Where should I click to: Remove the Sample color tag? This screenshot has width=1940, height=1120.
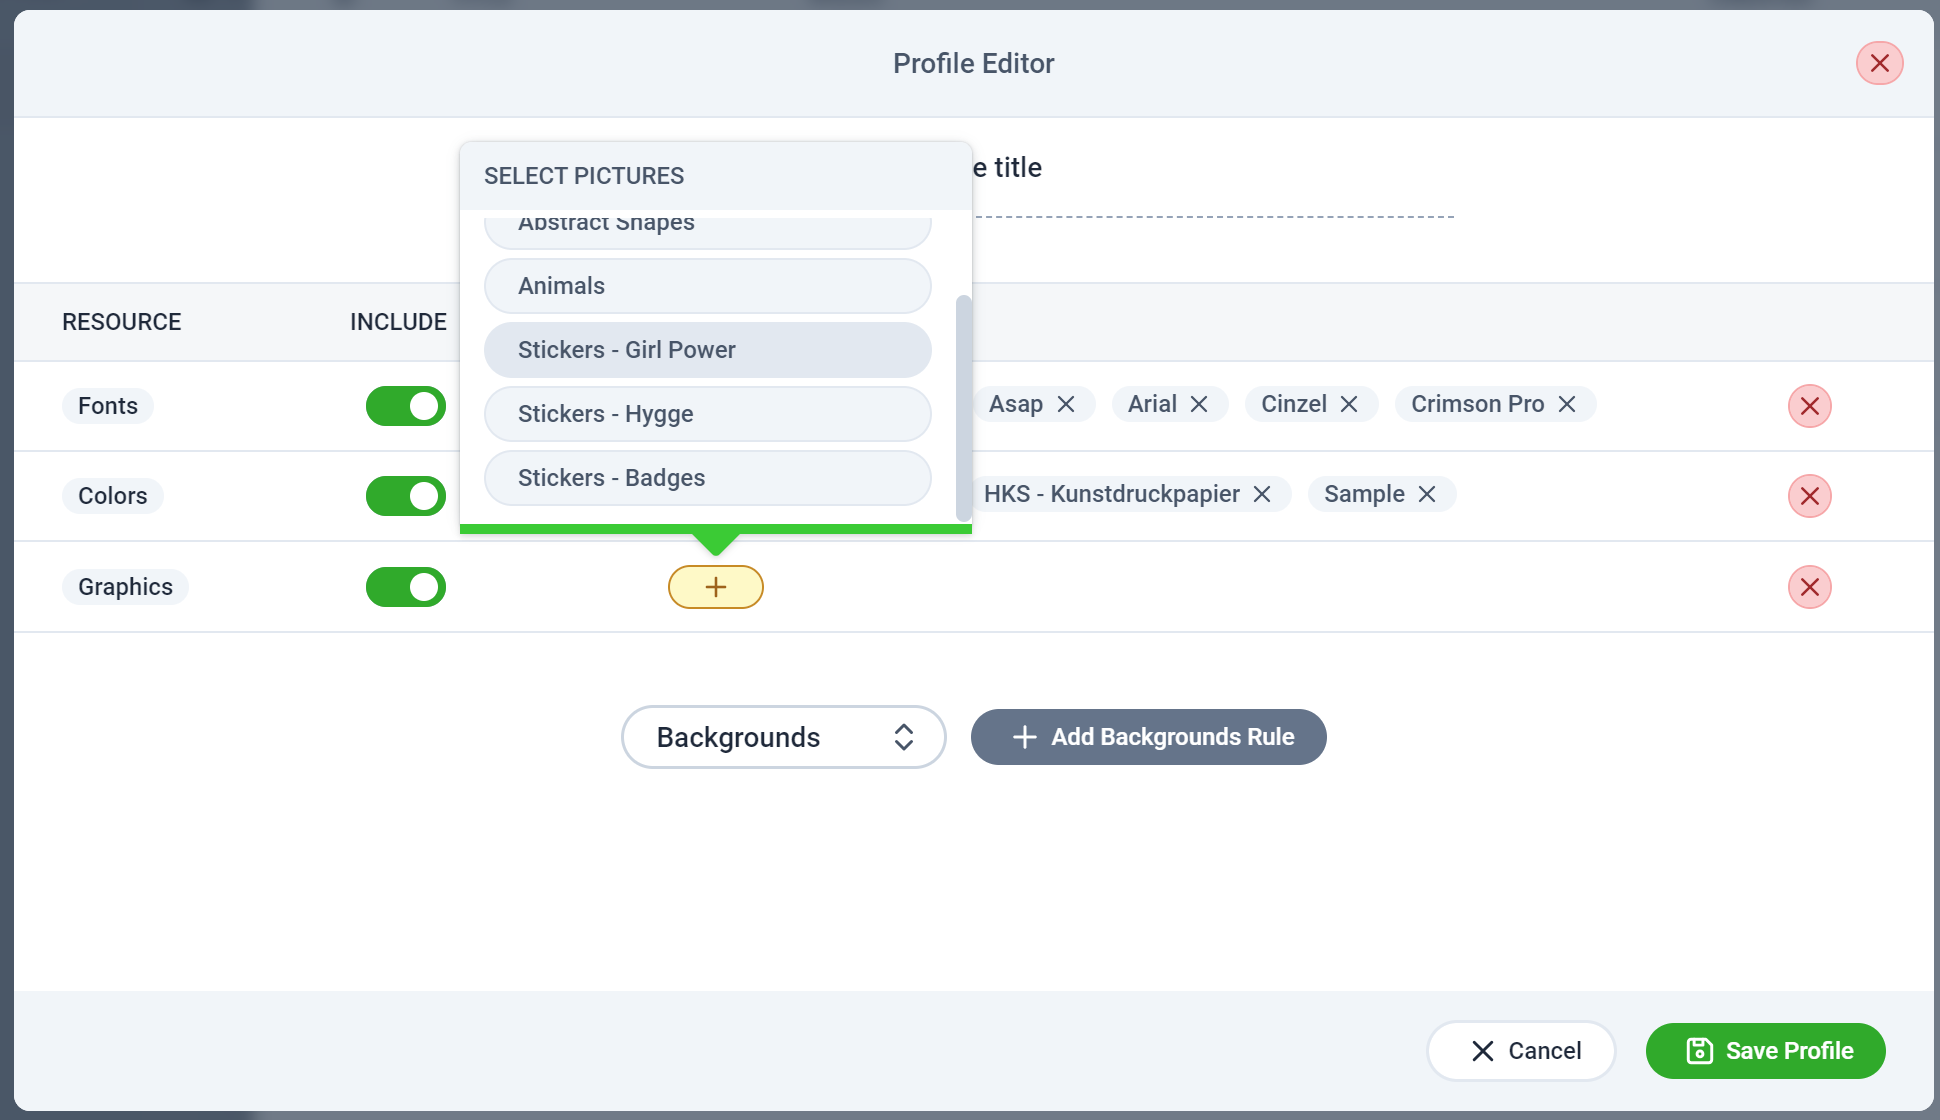tap(1427, 494)
